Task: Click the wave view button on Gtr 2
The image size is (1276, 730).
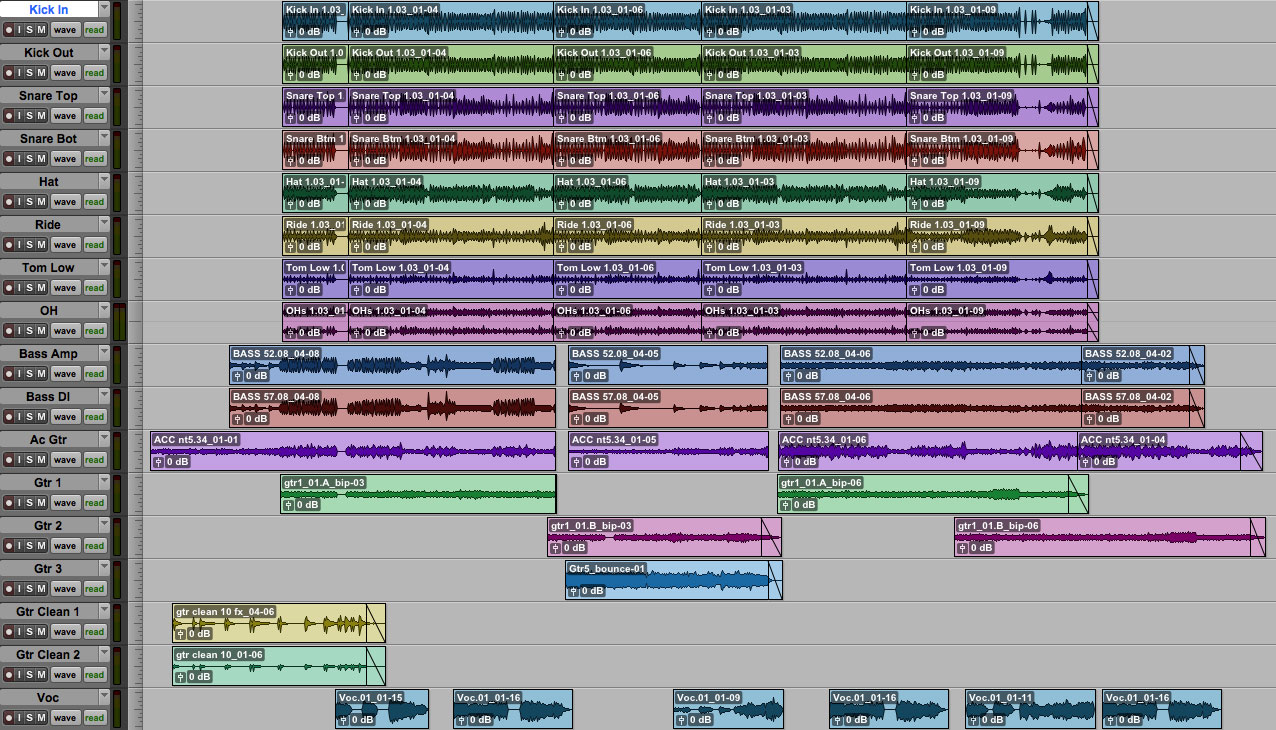Action: tap(65, 545)
